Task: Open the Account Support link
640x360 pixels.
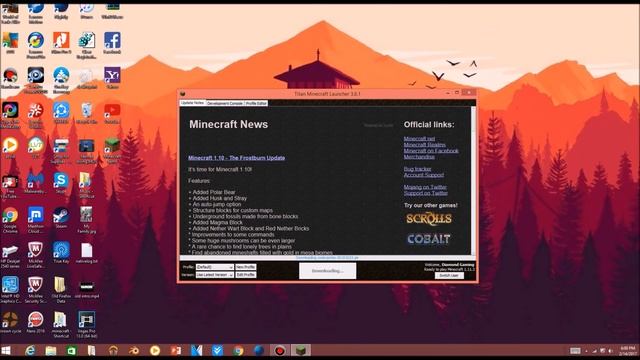Action: pos(424,175)
